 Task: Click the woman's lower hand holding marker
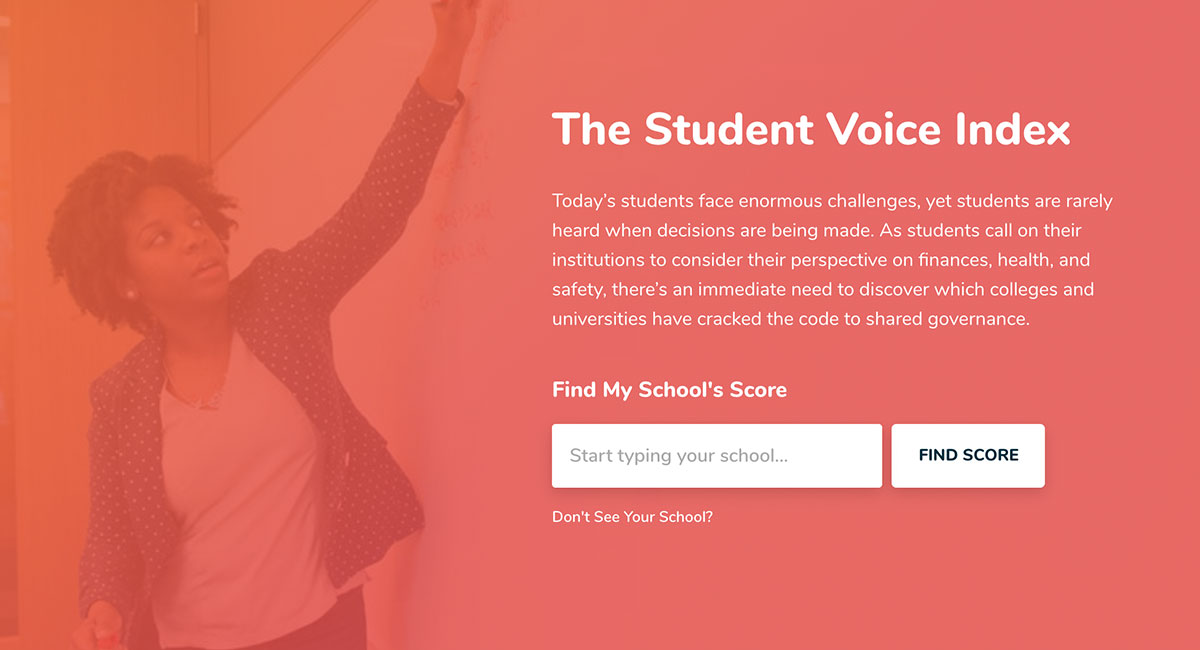[100, 625]
